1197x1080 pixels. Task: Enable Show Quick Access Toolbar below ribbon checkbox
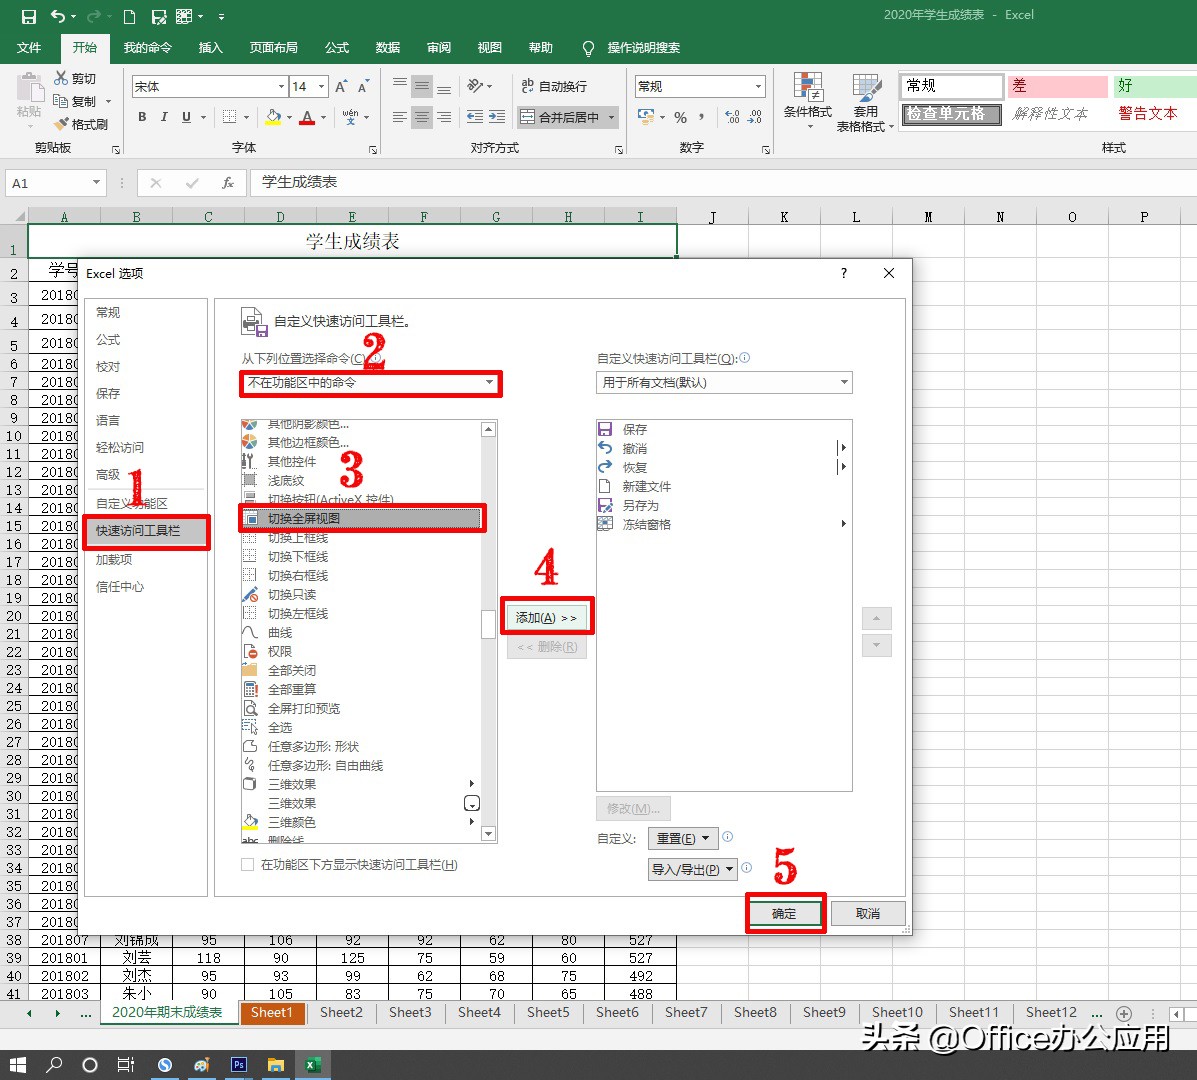247,865
